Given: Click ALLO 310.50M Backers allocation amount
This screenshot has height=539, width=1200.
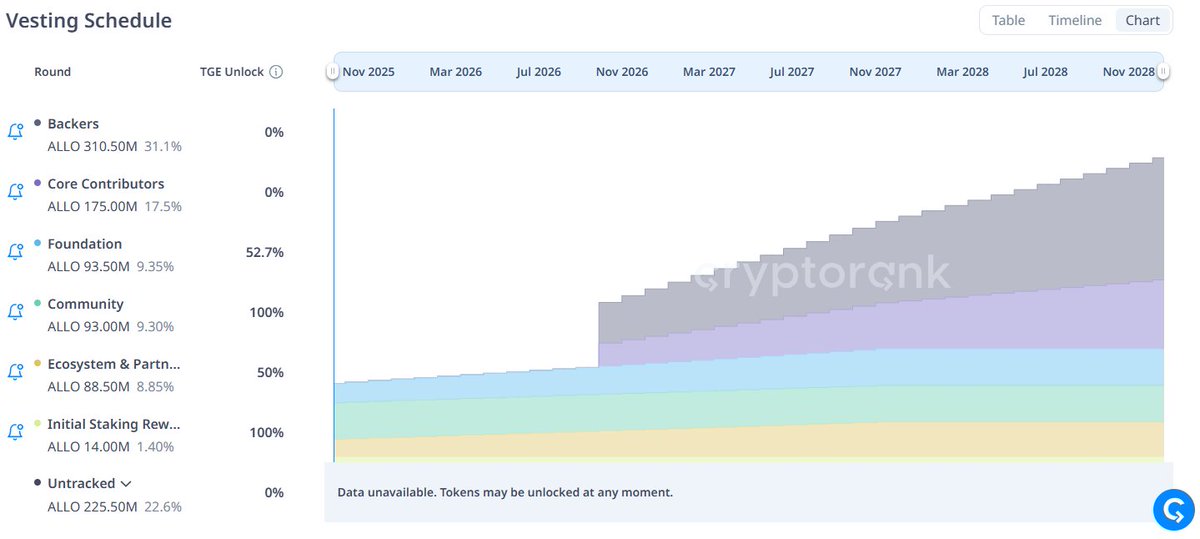Looking at the screenshot, I should (92, 146).
